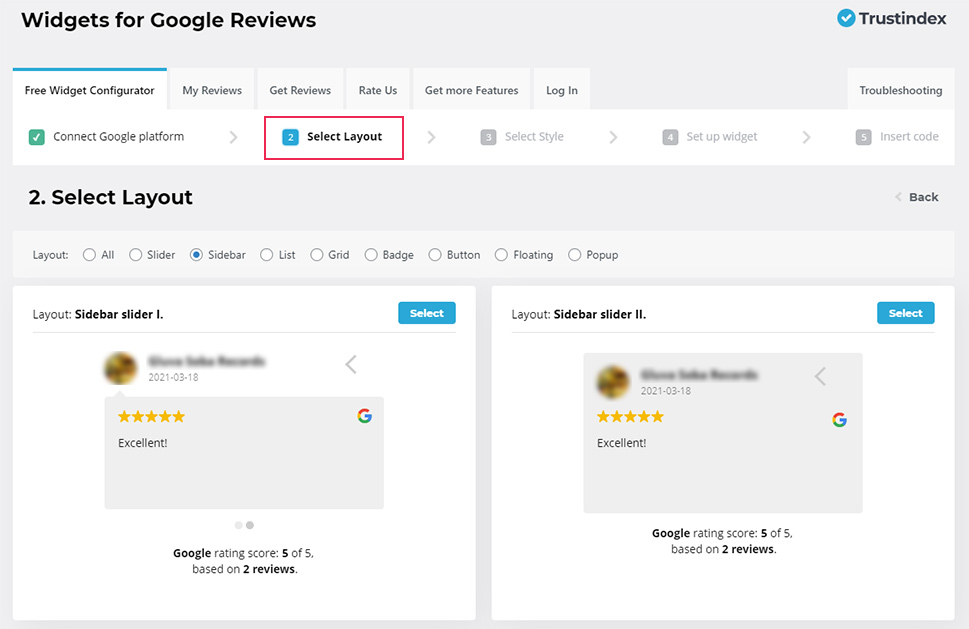Switch to the Log In tab

[x=562, y=90]
